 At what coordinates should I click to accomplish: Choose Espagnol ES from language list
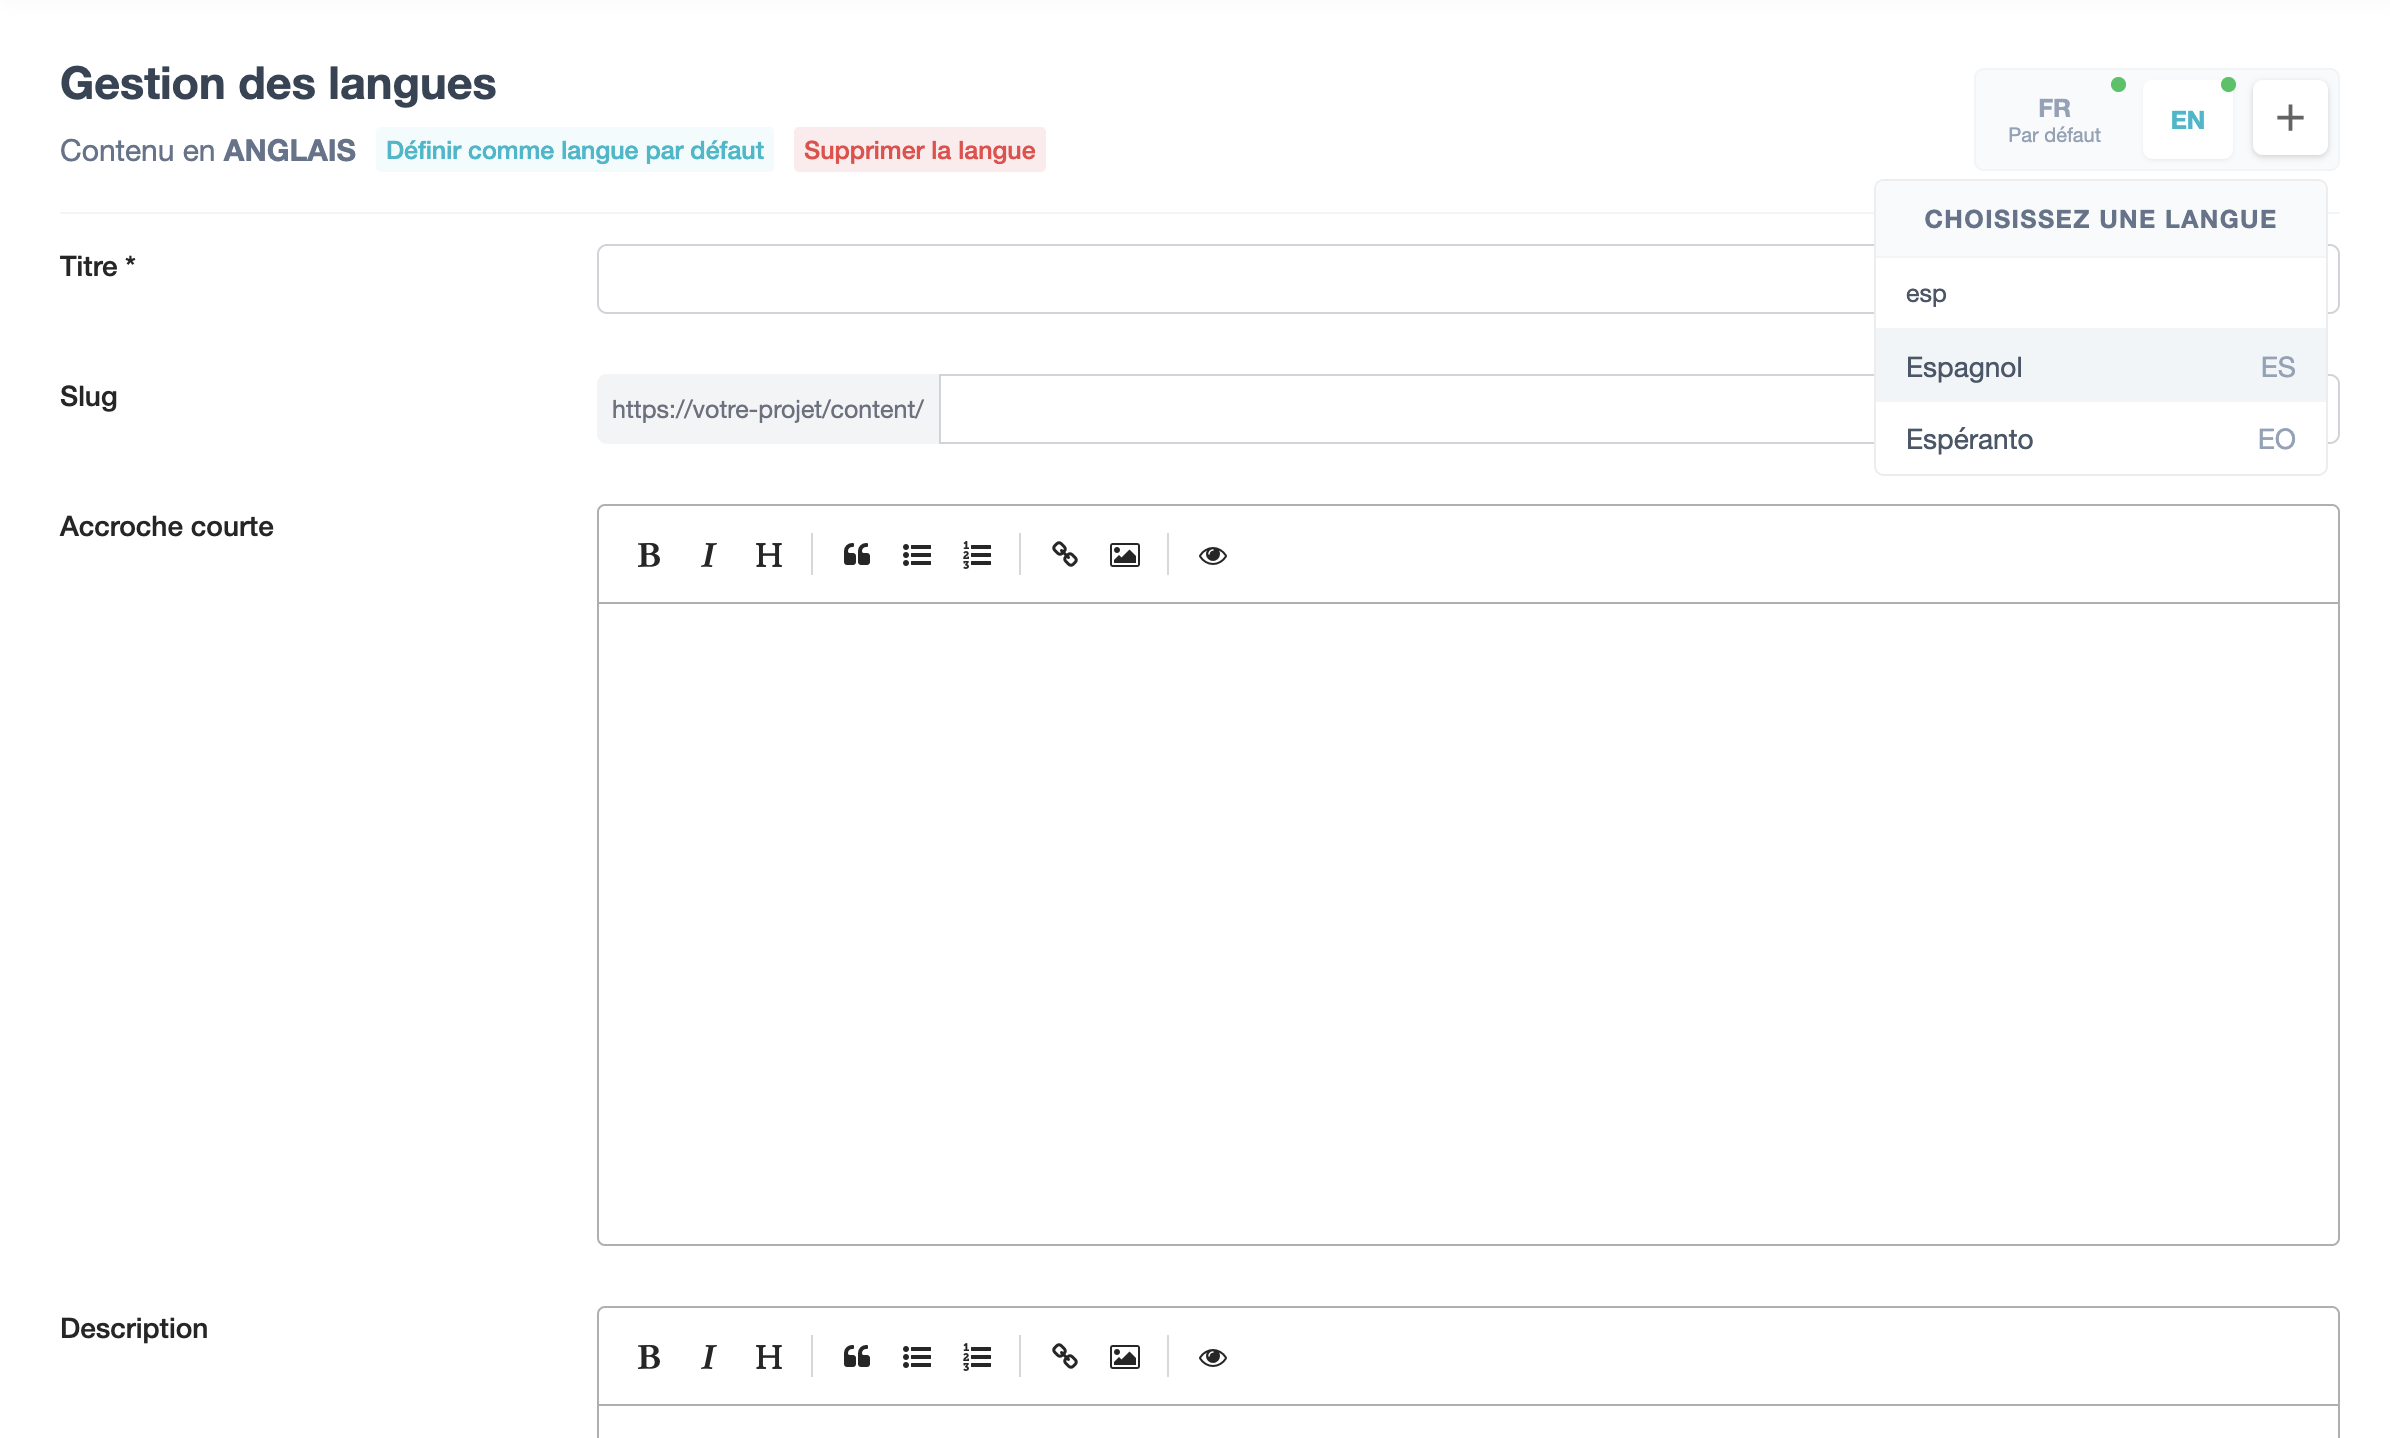[x=2099, y=367]
